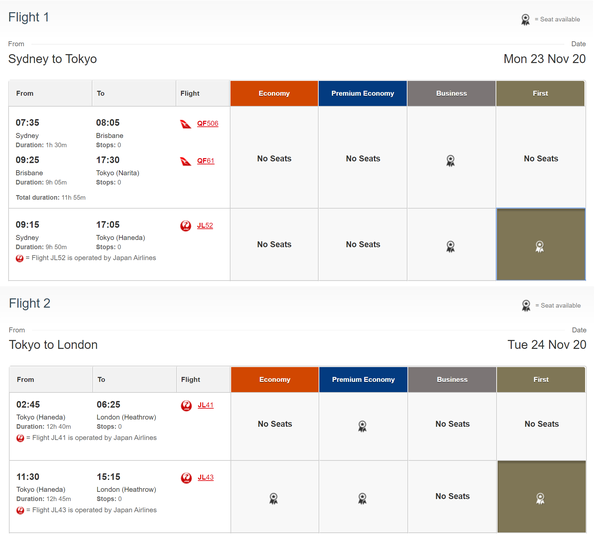Viewport: 596px width, 539px height.
Task: Select Premium Economy seat on JL41
Action: point(363,426)
